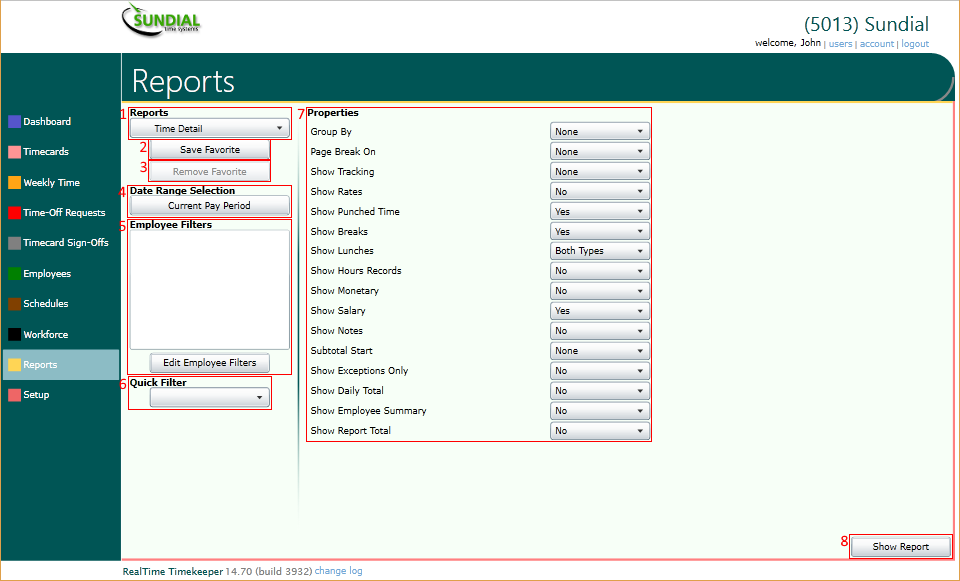
Task: Open the Show Tracking dropdown
Action: [599, 171]
